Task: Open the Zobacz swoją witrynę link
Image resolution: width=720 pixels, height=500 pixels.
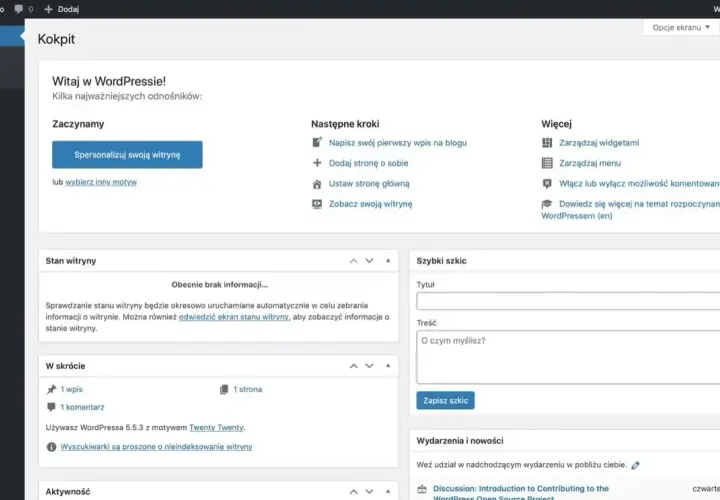Action: pos(371,204)
